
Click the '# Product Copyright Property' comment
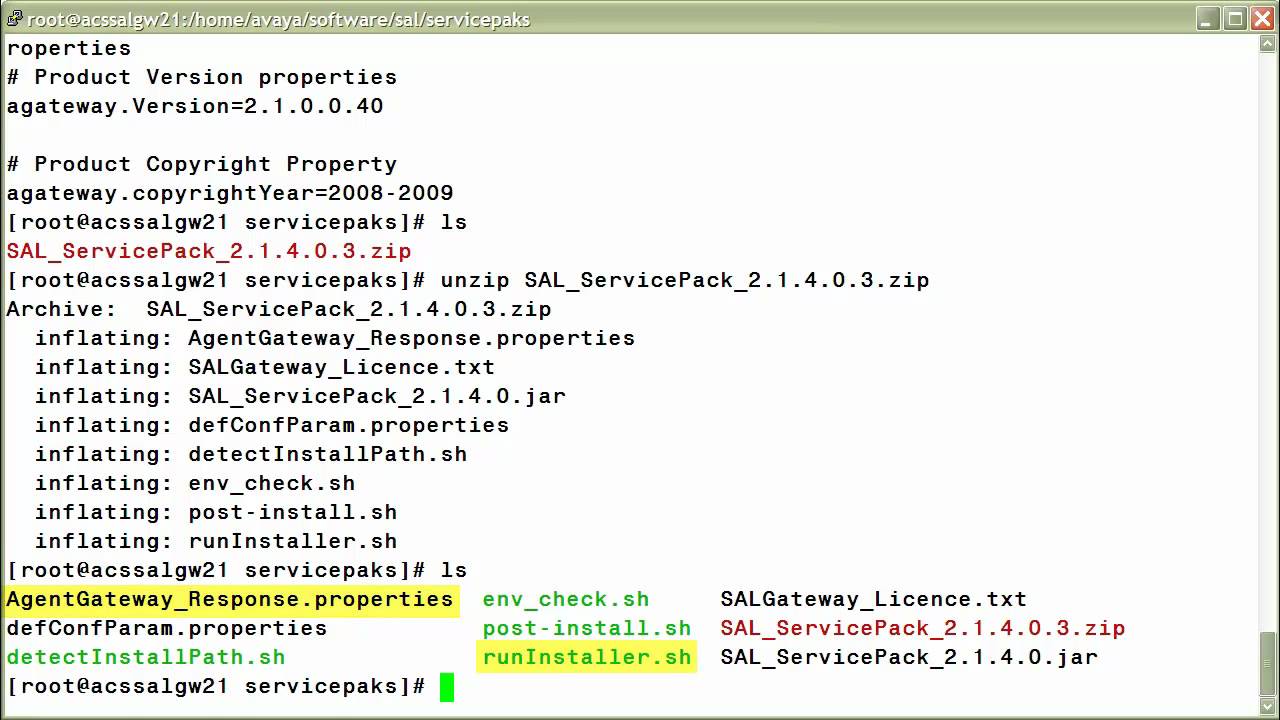click(202, 164)
